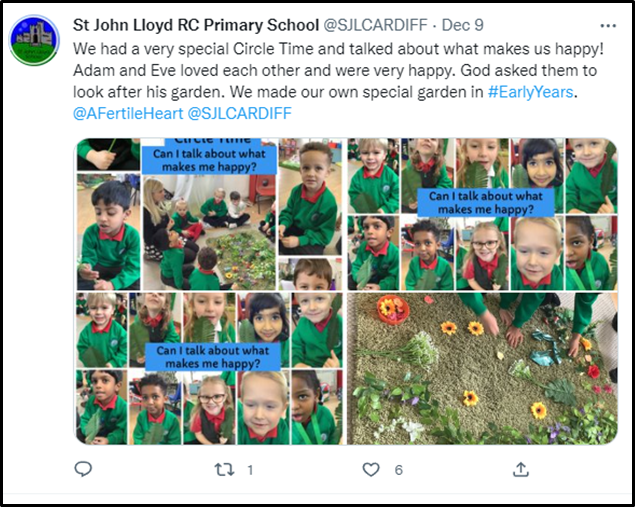
Task: Click the like count of 6
Action: [x=399, y=470]
